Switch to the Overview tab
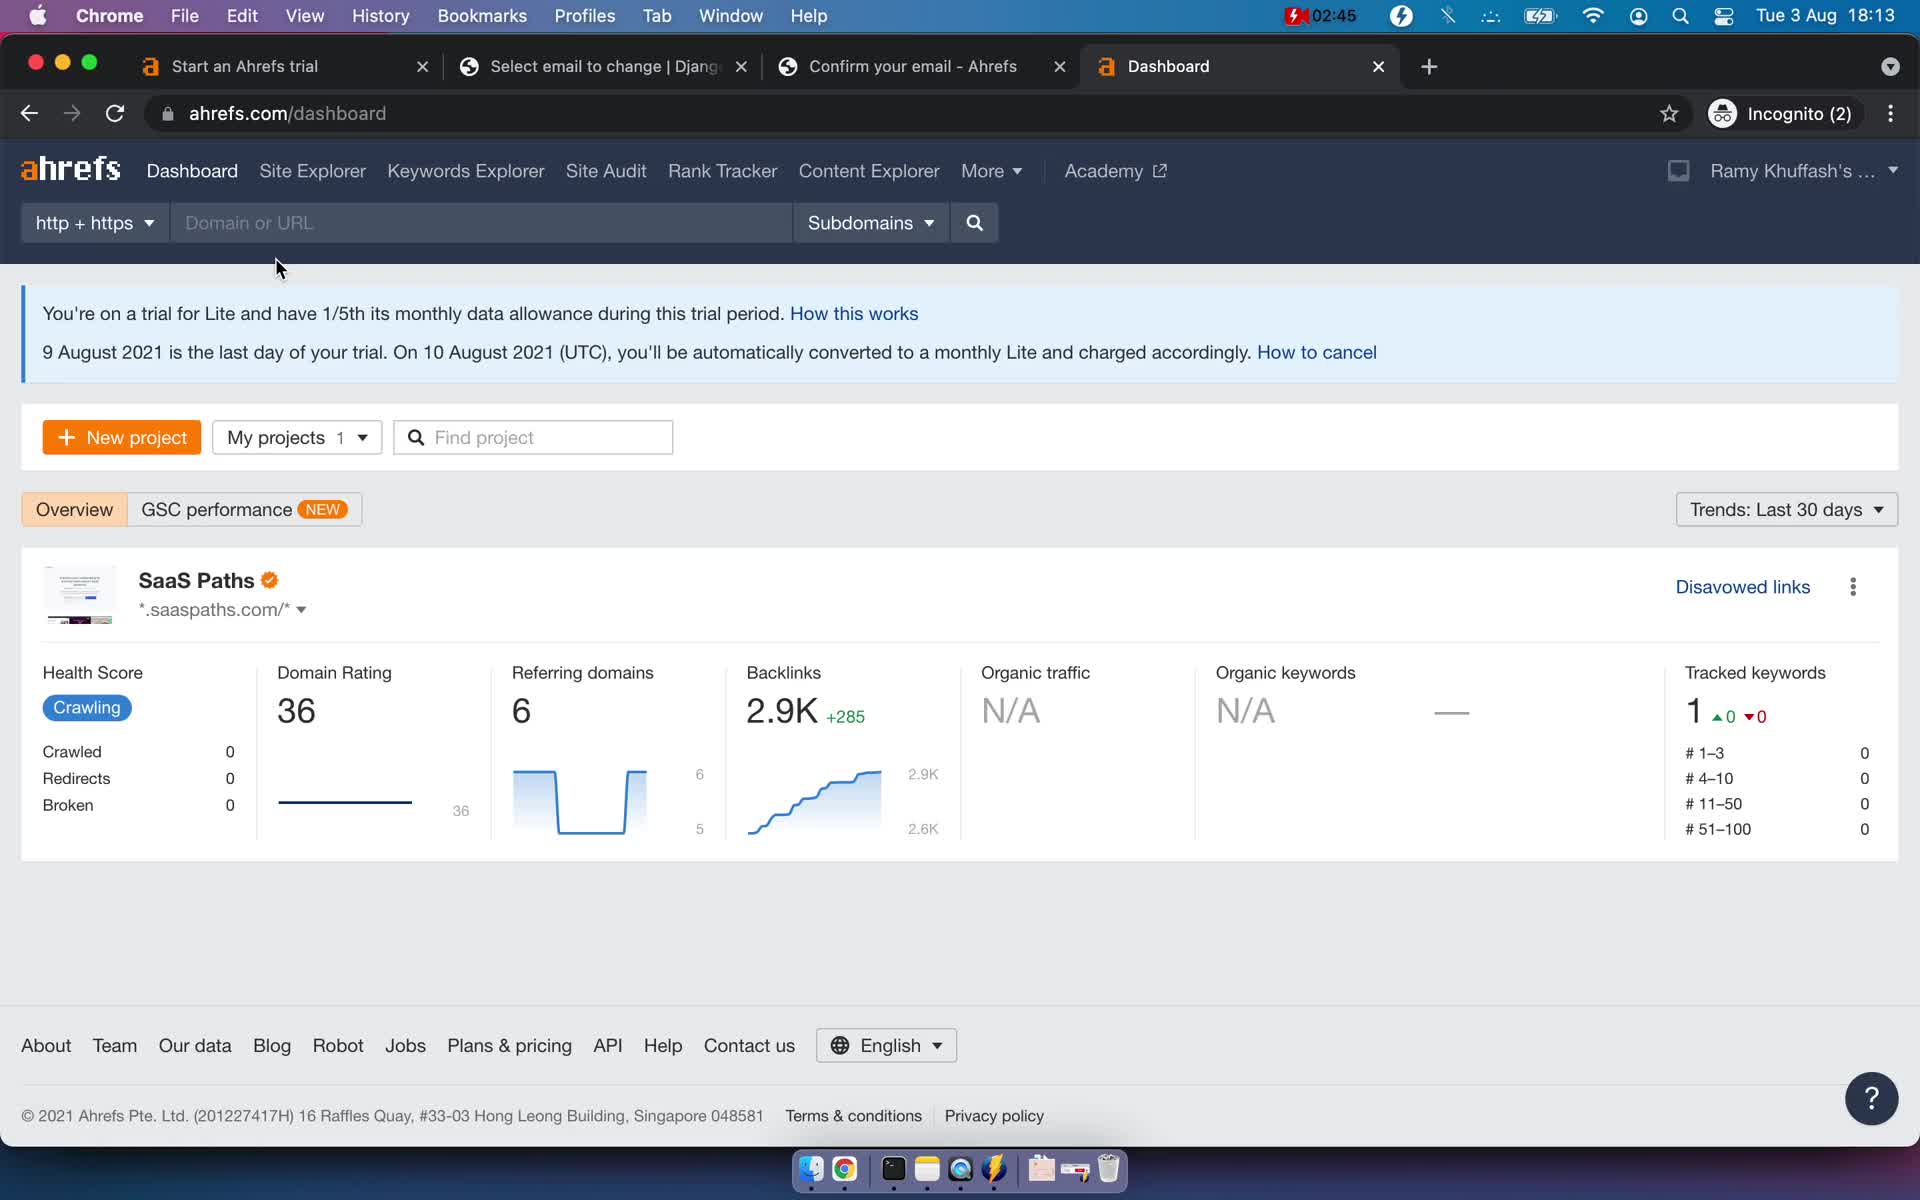 [x=74, y=510]
